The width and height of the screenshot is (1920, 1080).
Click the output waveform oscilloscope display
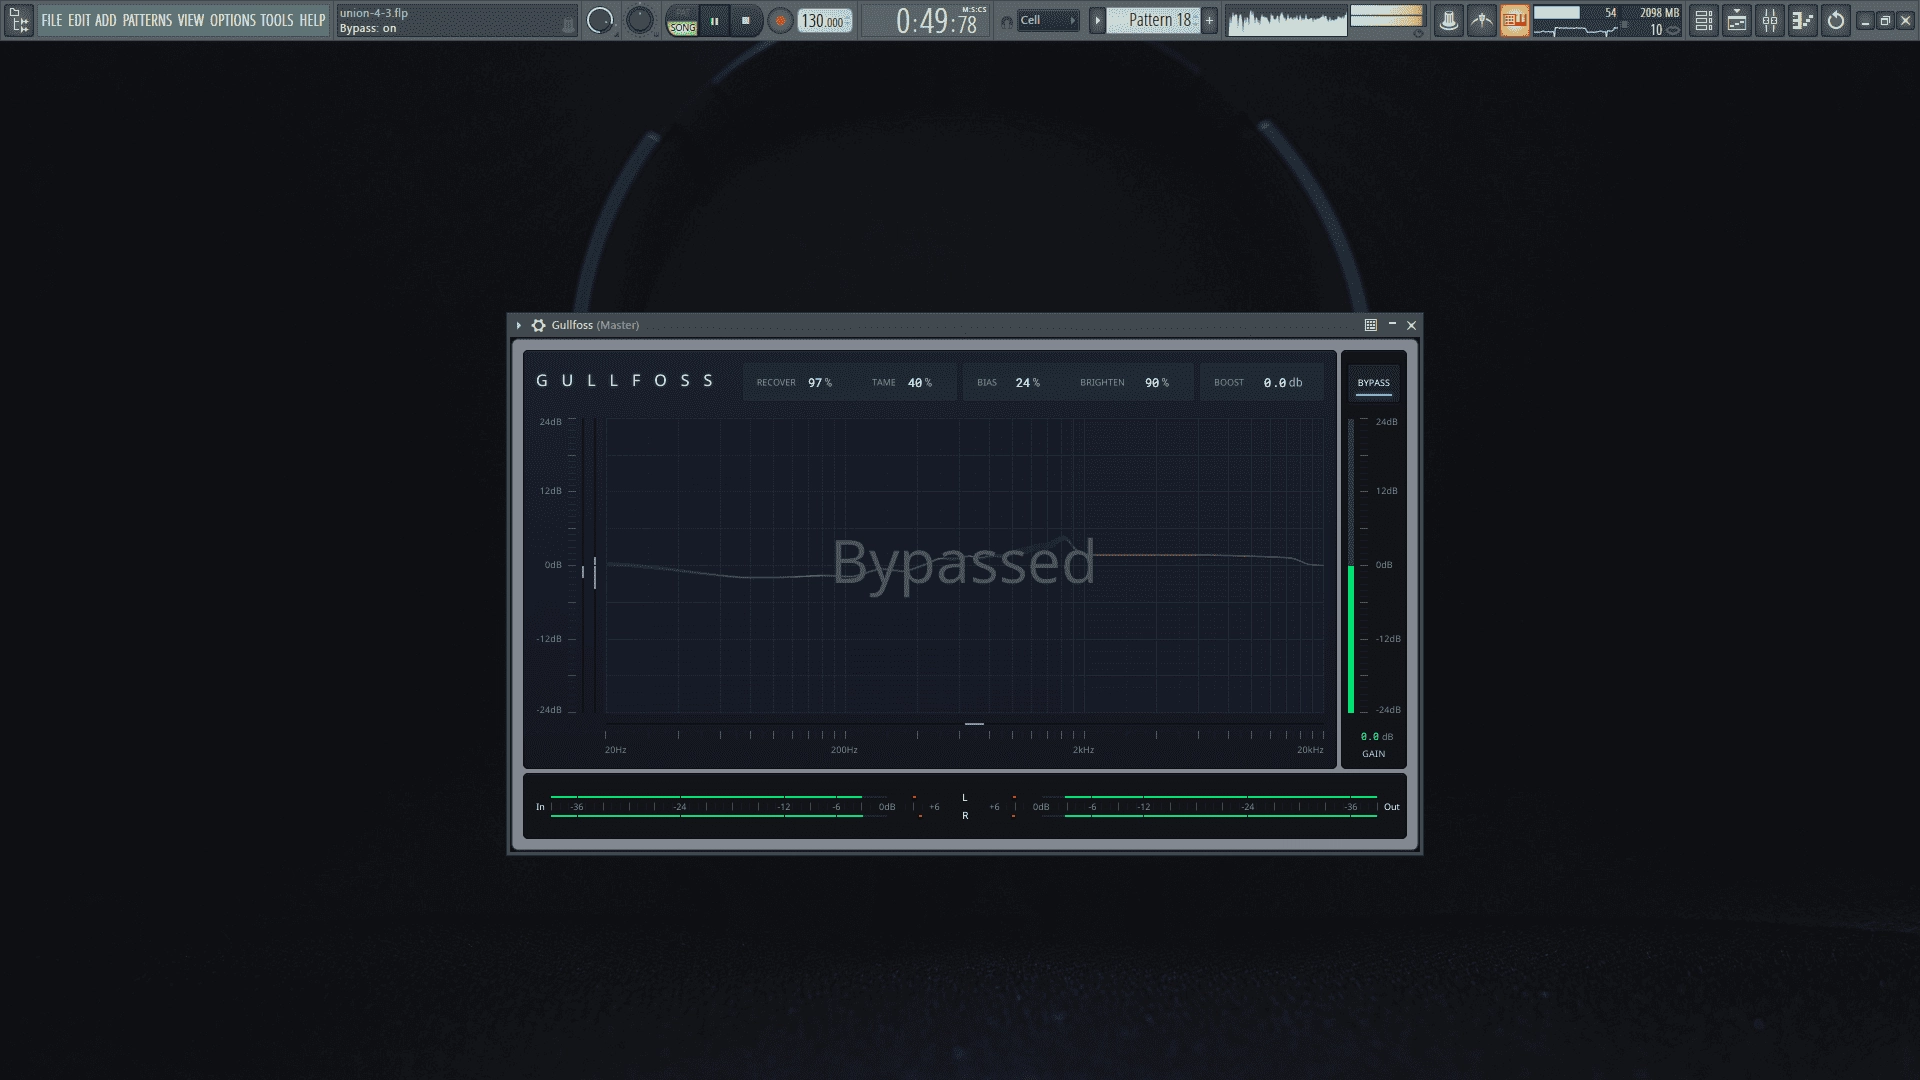(1287, 21)
